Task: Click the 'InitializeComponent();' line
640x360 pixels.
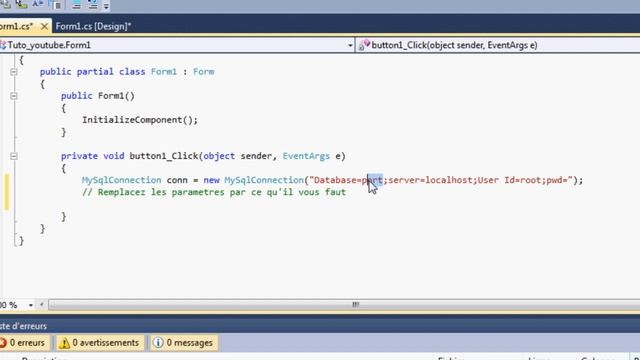Action: tap(140, 120)
